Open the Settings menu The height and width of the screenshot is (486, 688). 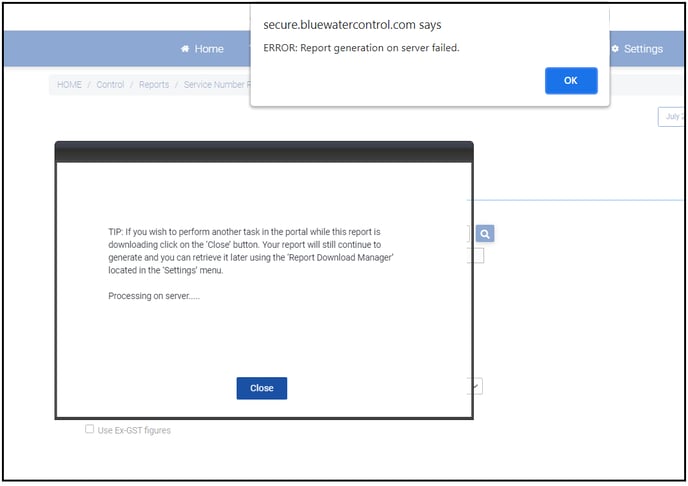642,49
